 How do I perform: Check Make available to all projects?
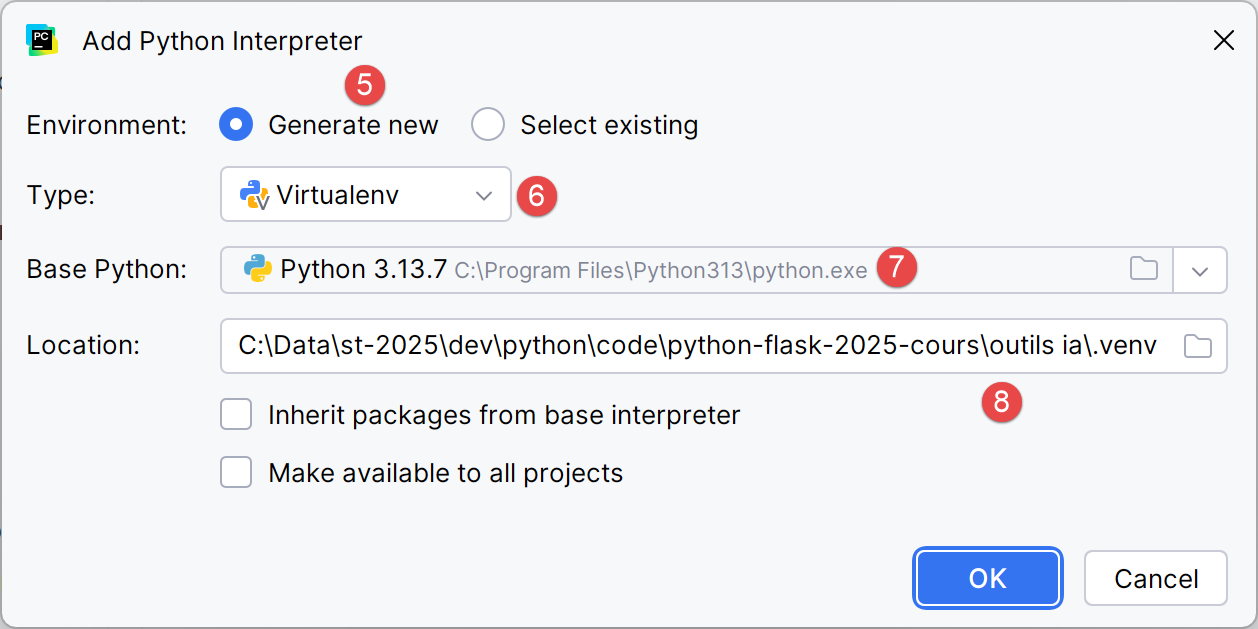[236, 472]
